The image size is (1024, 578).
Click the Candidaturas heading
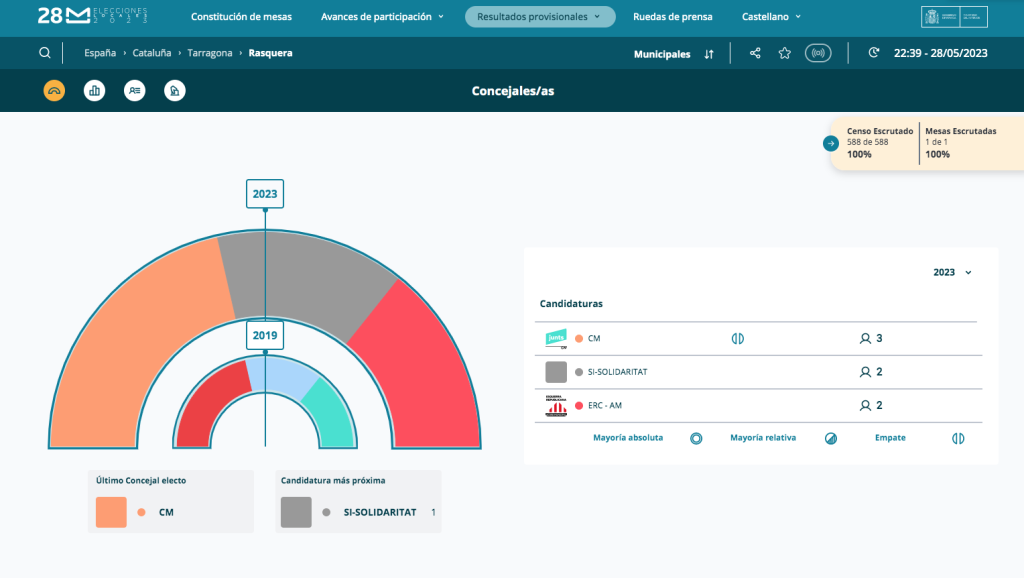(x=571, y=304)
